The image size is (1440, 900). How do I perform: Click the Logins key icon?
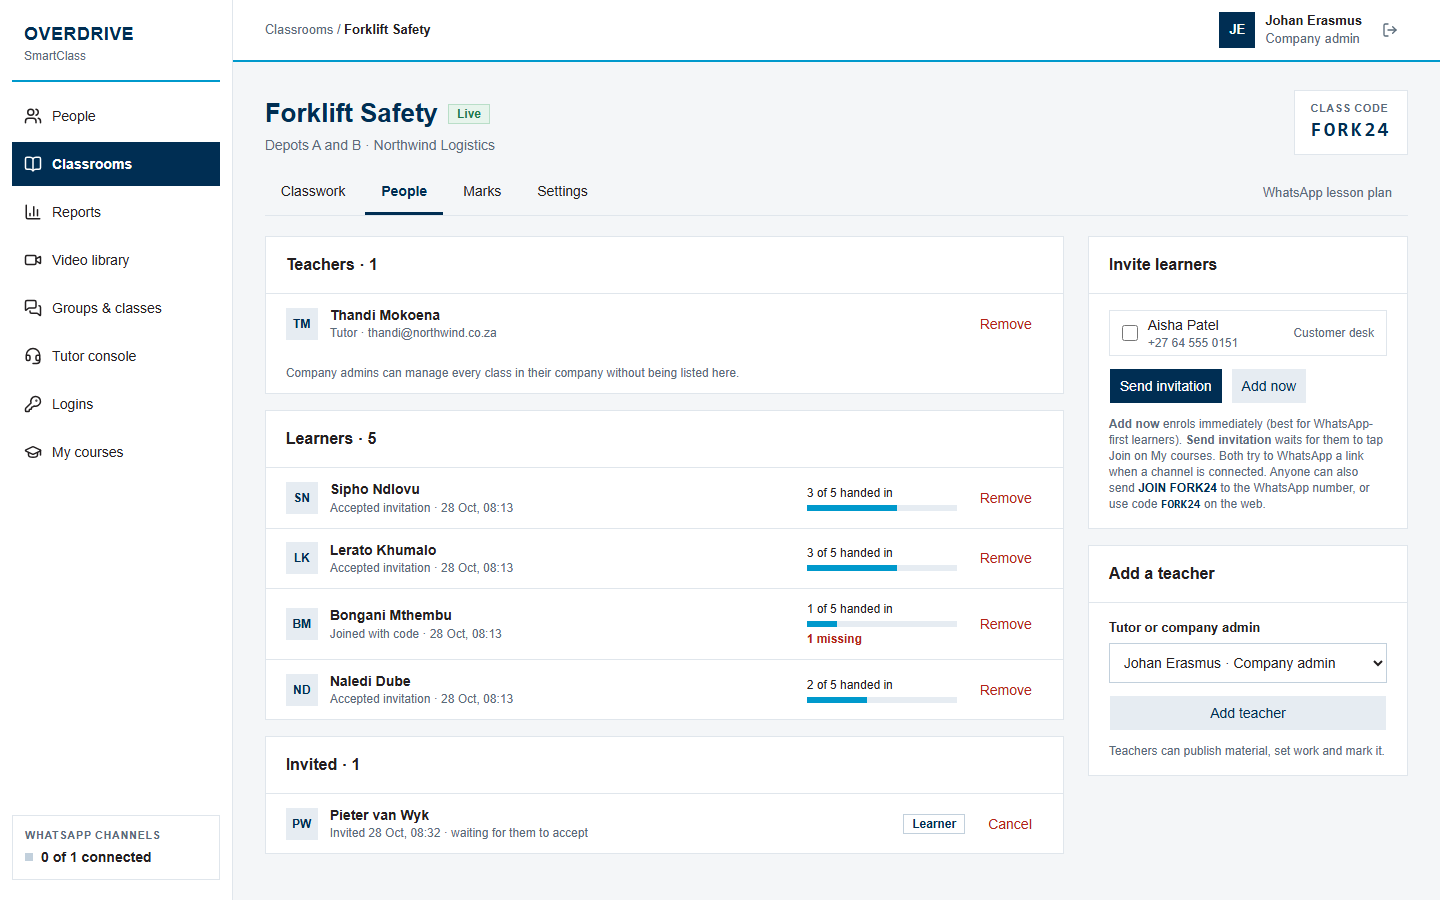[33, 404]
